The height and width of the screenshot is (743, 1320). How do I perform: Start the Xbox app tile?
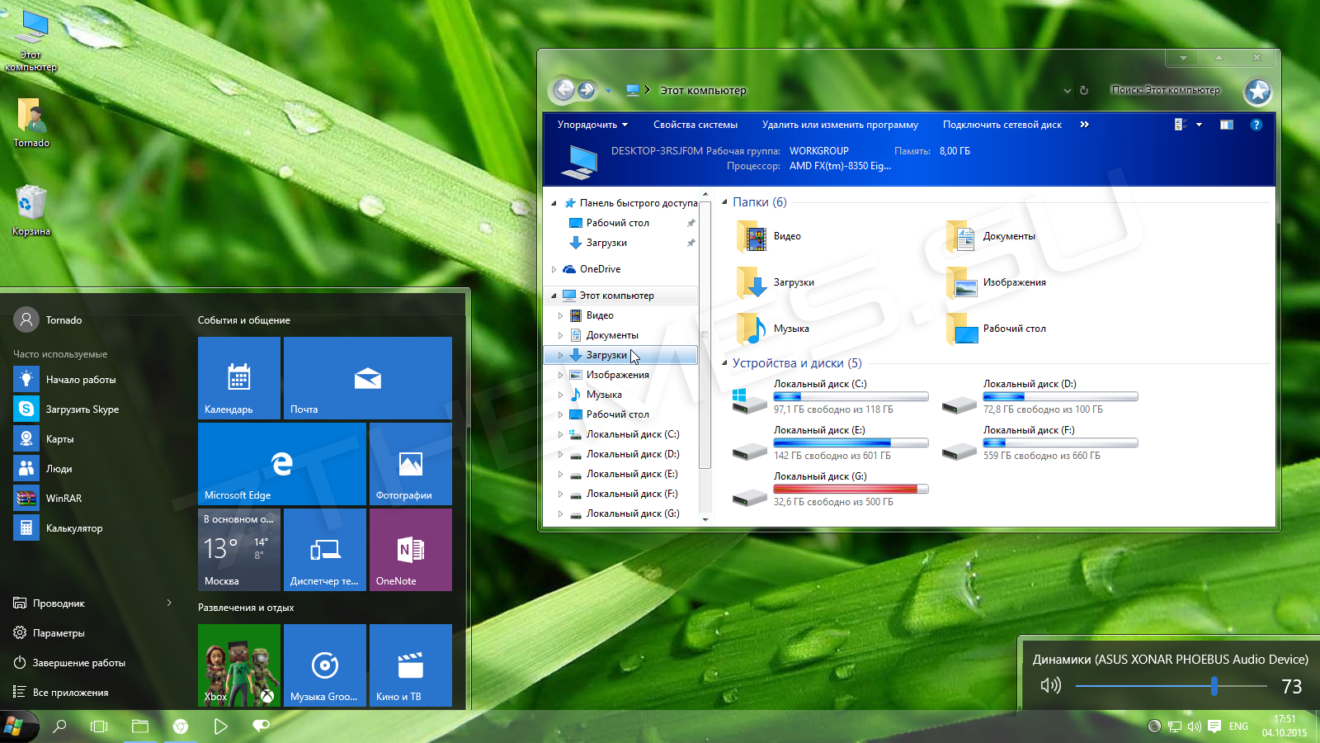[239, 665]
